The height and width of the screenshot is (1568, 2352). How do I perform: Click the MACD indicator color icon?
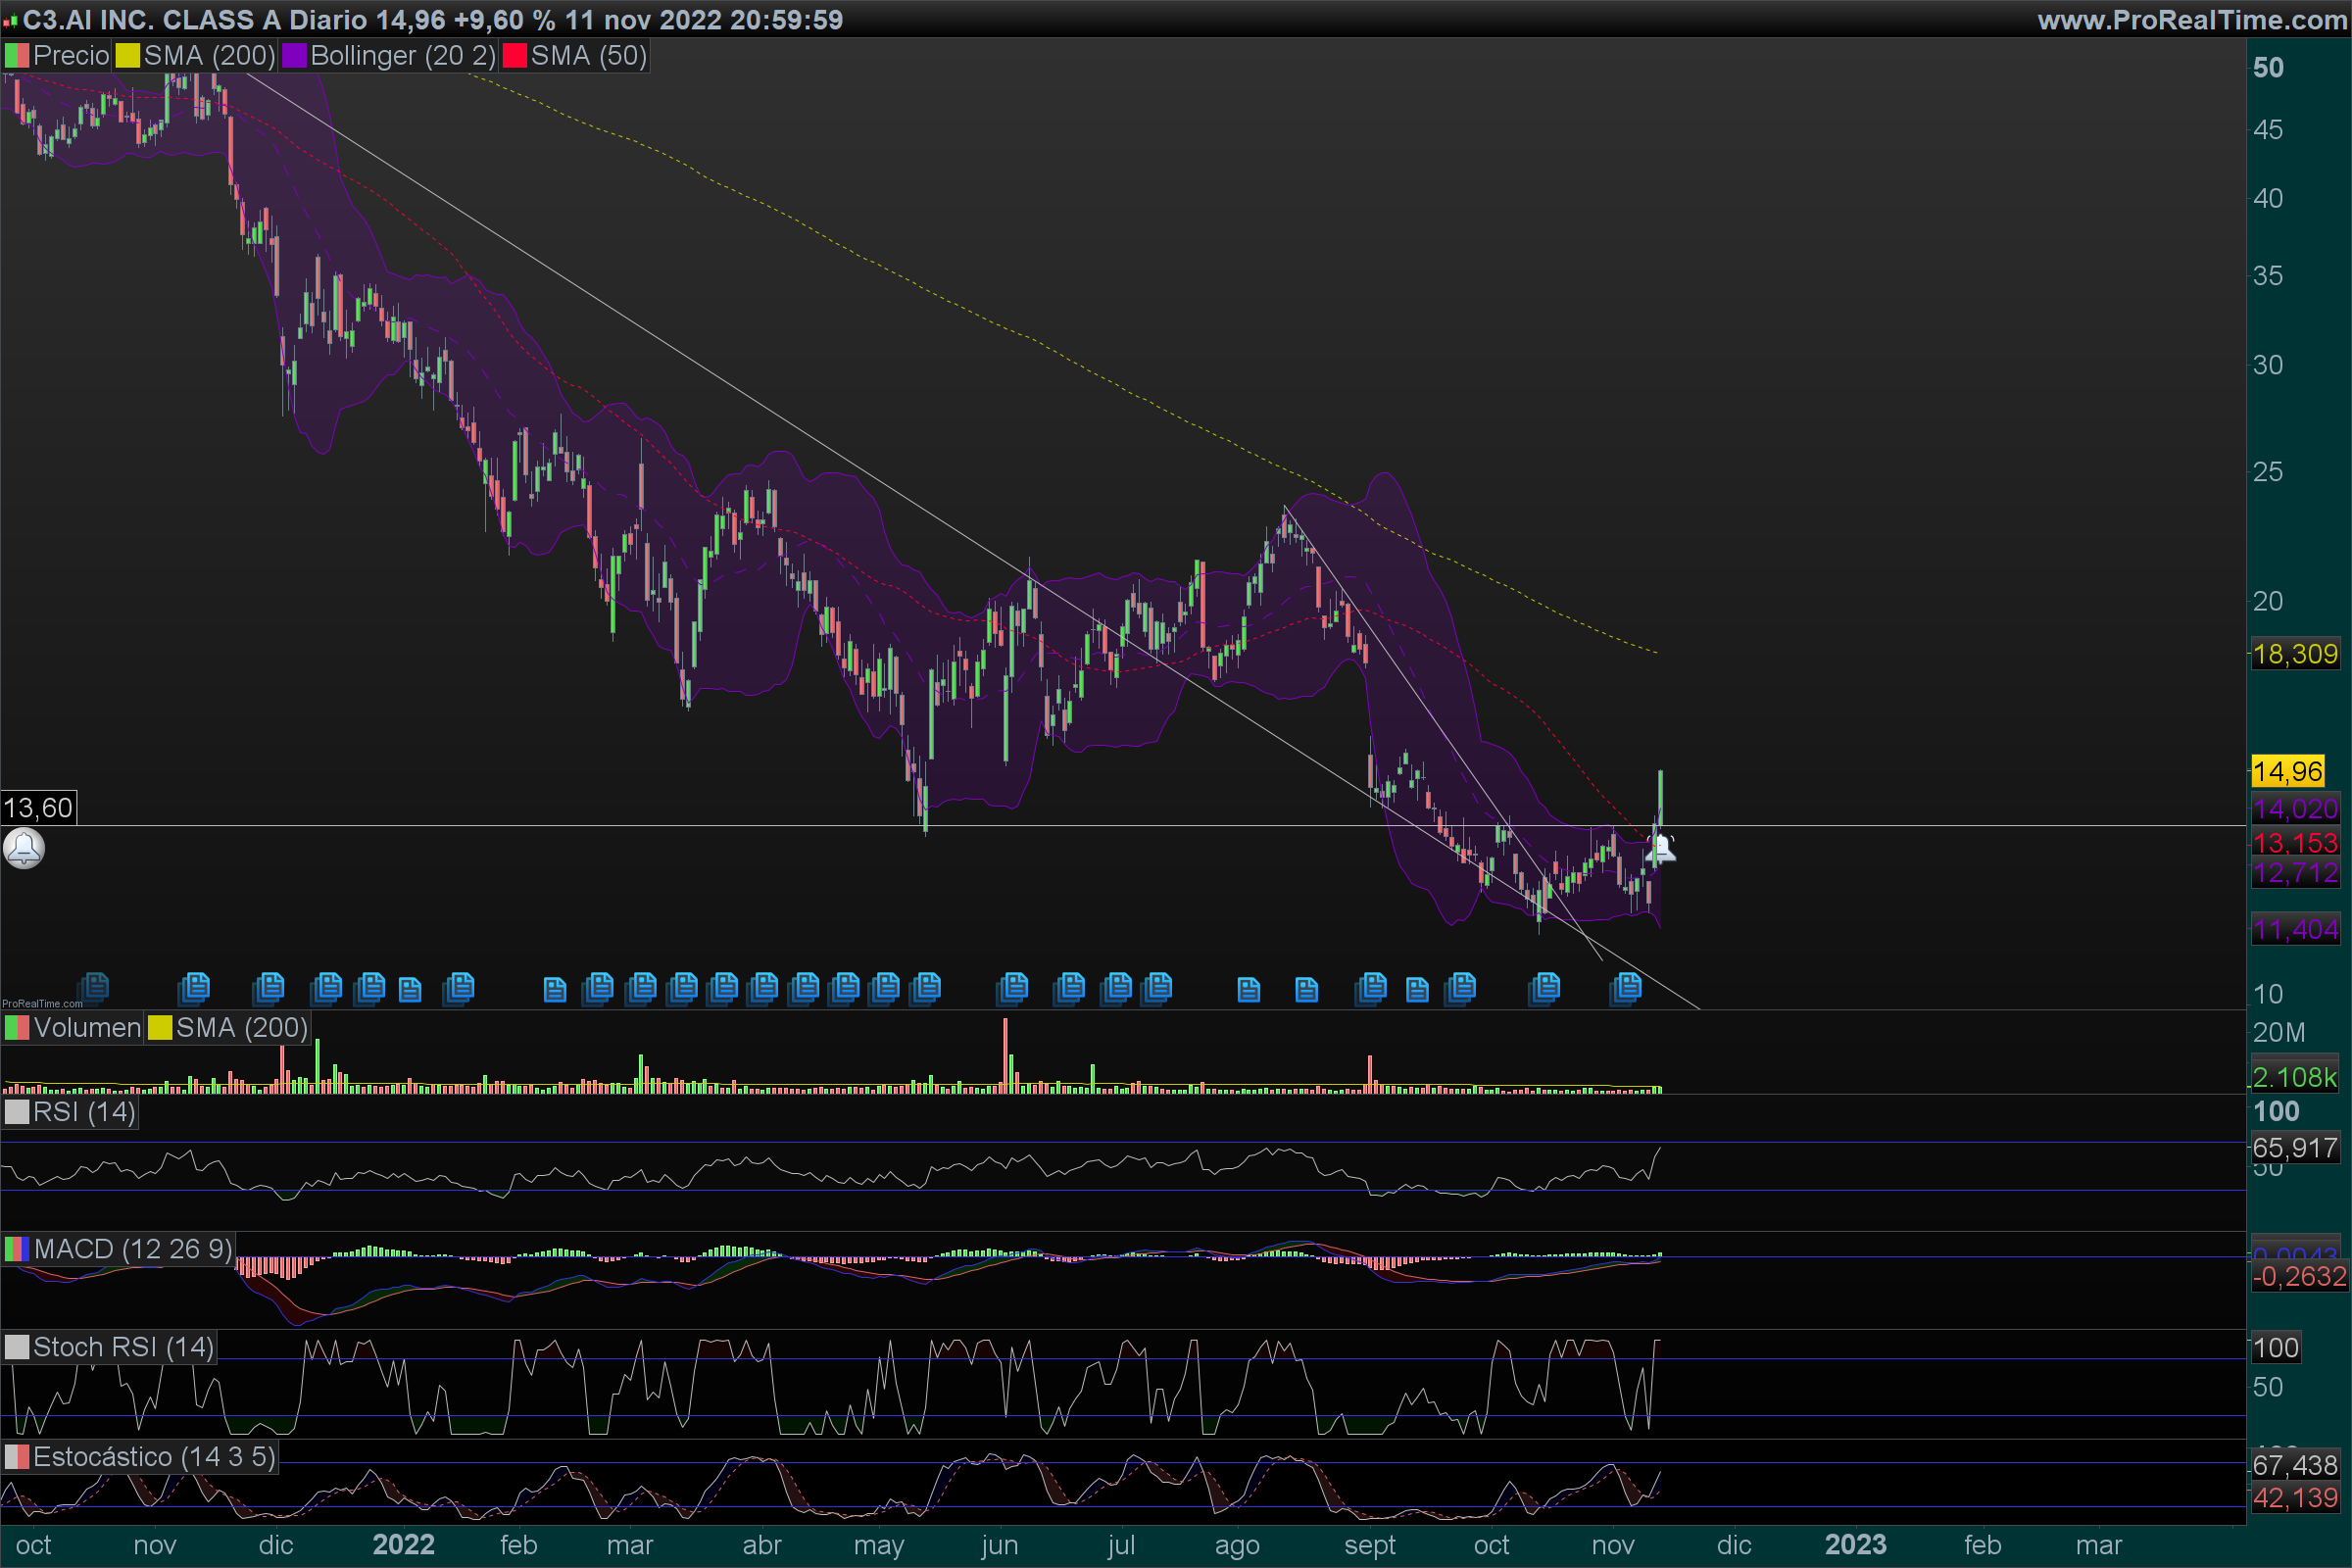17,1249
